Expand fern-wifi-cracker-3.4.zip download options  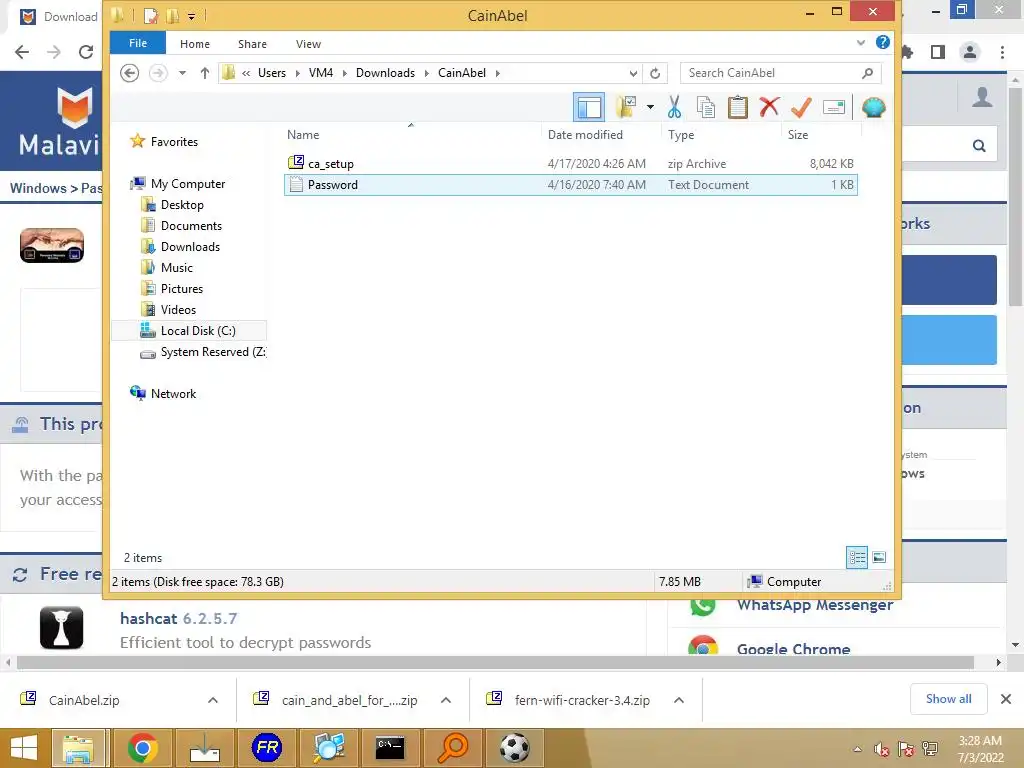point(679,700)
